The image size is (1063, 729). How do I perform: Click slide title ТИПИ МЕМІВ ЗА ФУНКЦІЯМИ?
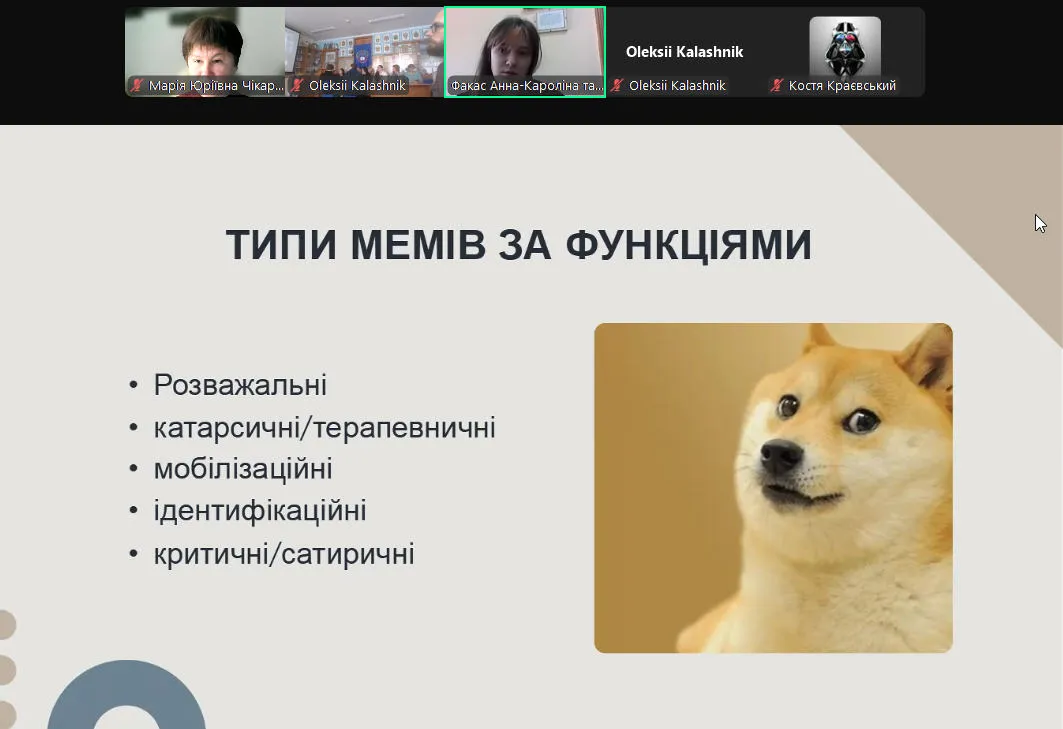point(519,245)
